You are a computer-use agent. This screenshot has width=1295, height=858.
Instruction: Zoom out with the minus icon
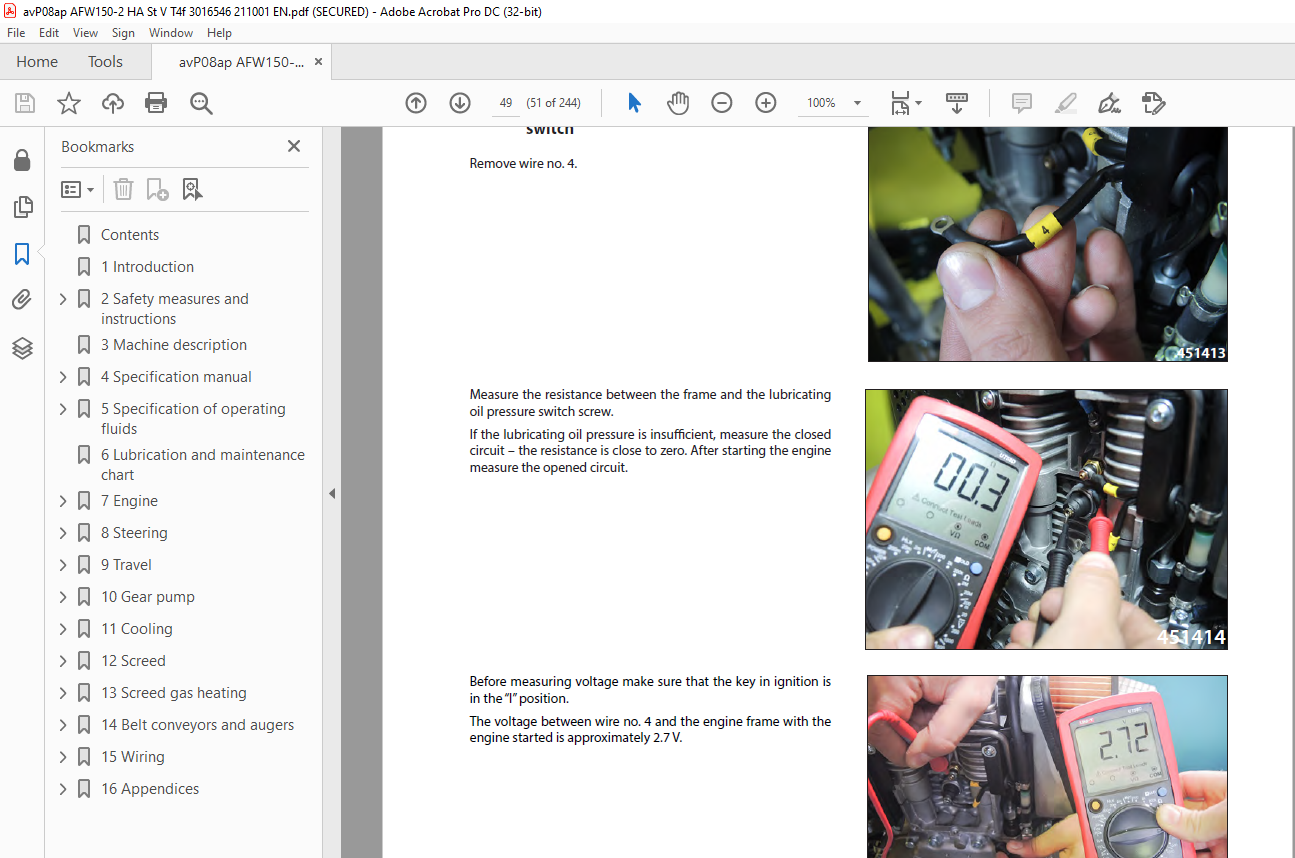point(722,103)
